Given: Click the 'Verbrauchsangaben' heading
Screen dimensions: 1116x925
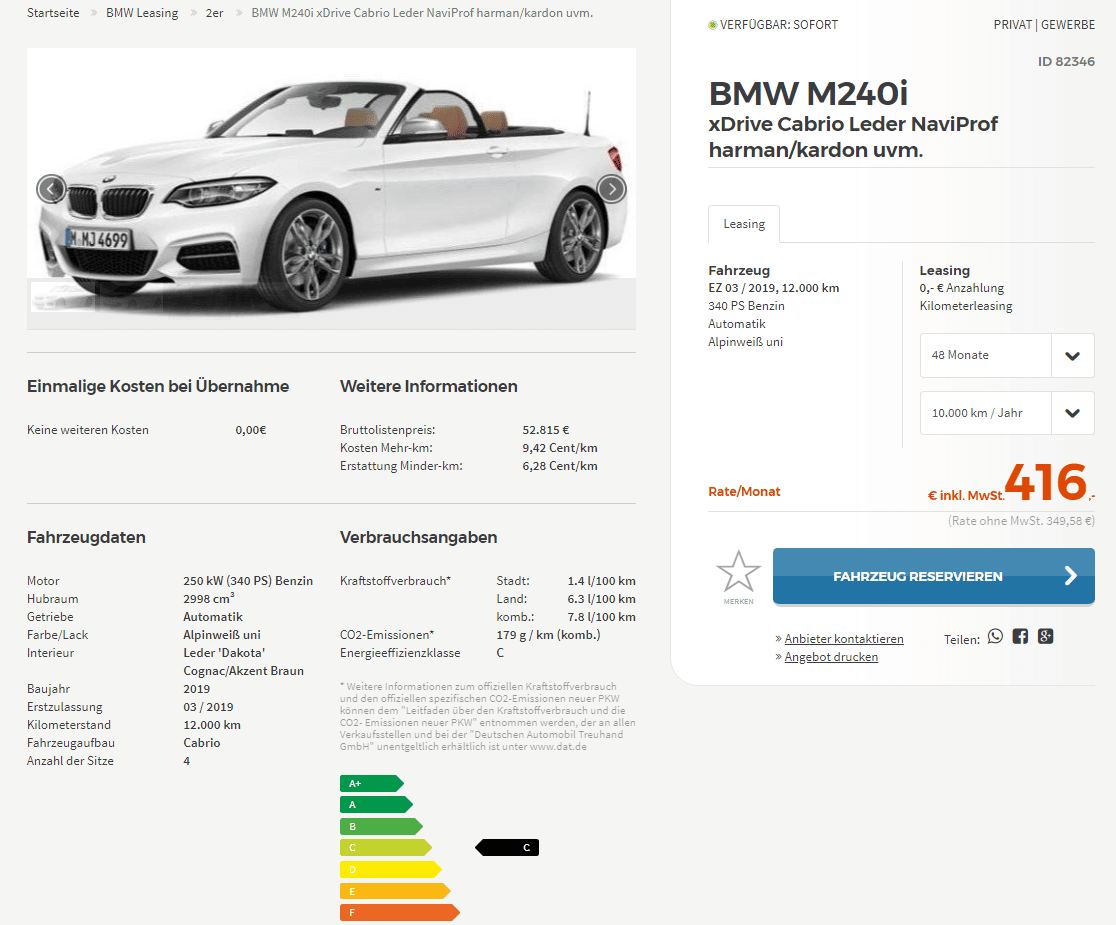Looking at the screenshot, I should coord(418,537).
